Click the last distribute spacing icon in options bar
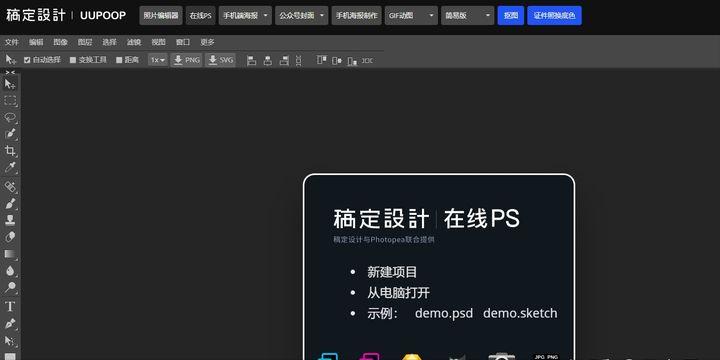 pyautogui.click(x=367, y=60)
